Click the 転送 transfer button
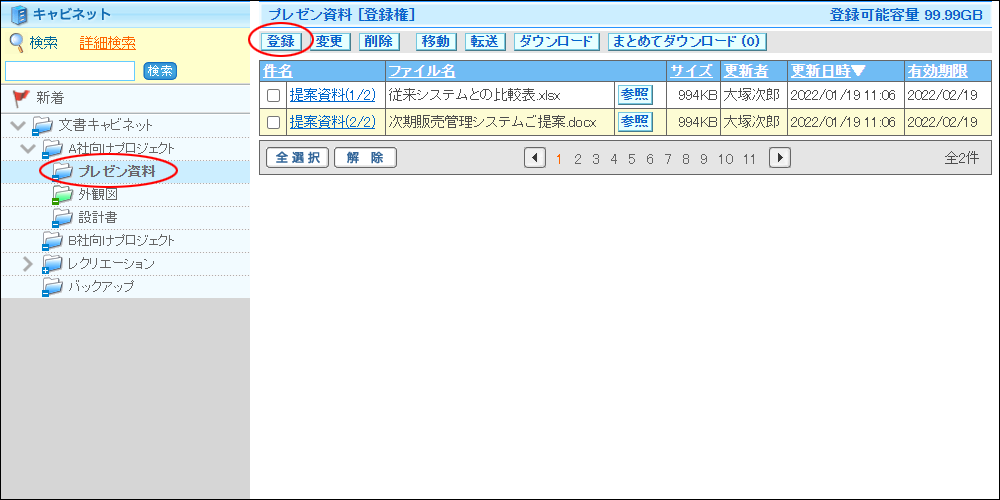 (x=485, y=41)
